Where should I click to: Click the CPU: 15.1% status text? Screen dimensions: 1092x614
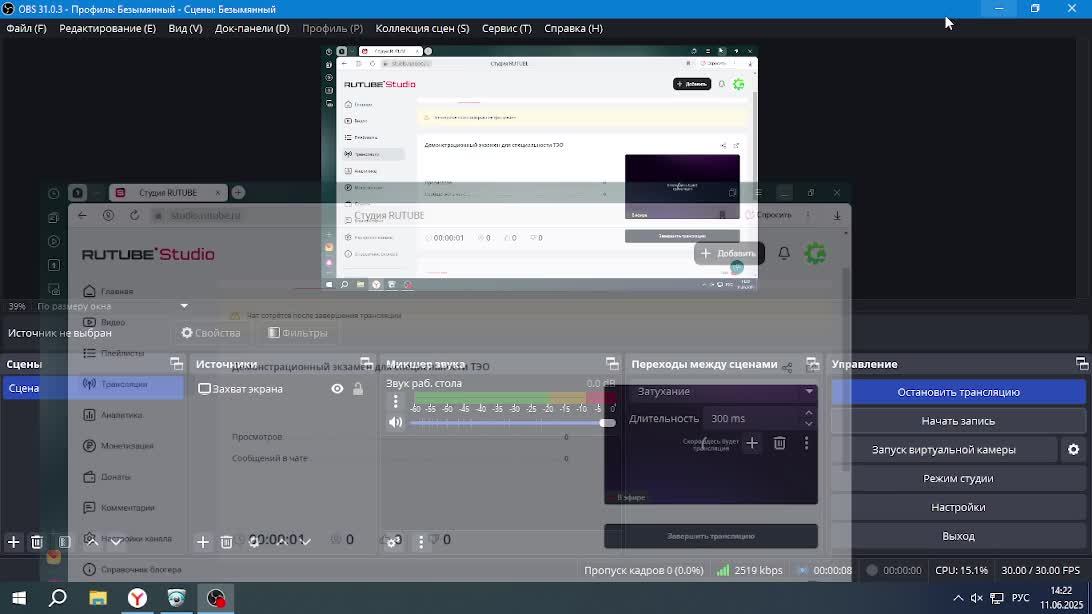961,570
